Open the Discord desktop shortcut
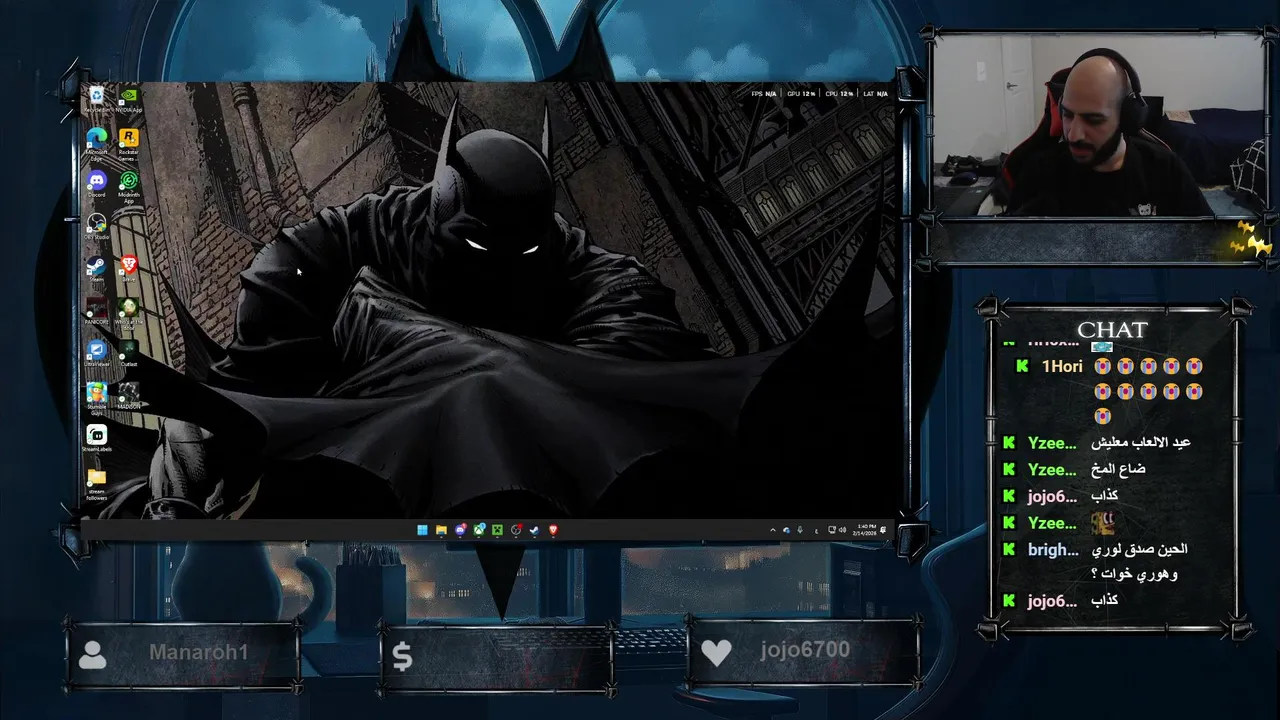The image size is (1280, 720). (96, 184)
